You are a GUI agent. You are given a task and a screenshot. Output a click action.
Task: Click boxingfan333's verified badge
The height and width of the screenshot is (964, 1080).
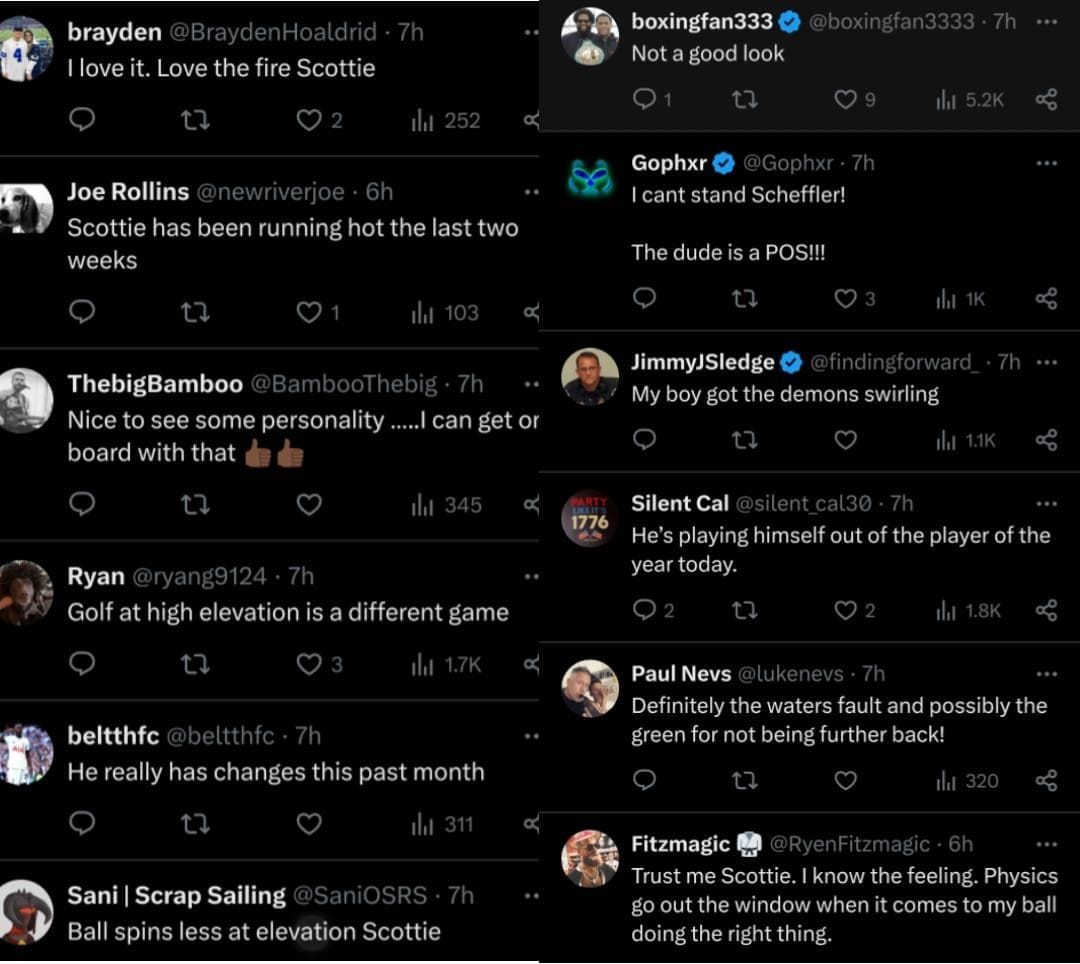coord(790,21)
